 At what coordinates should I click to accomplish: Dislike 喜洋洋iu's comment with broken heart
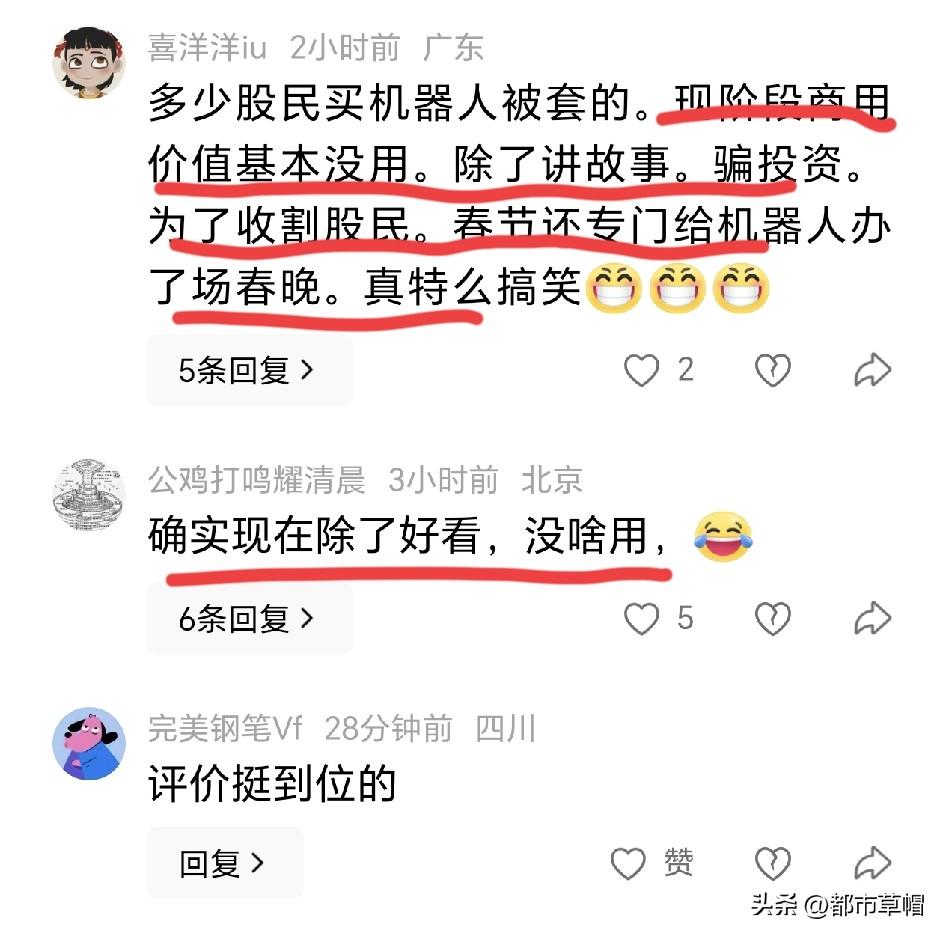click(x=773, y=370)
